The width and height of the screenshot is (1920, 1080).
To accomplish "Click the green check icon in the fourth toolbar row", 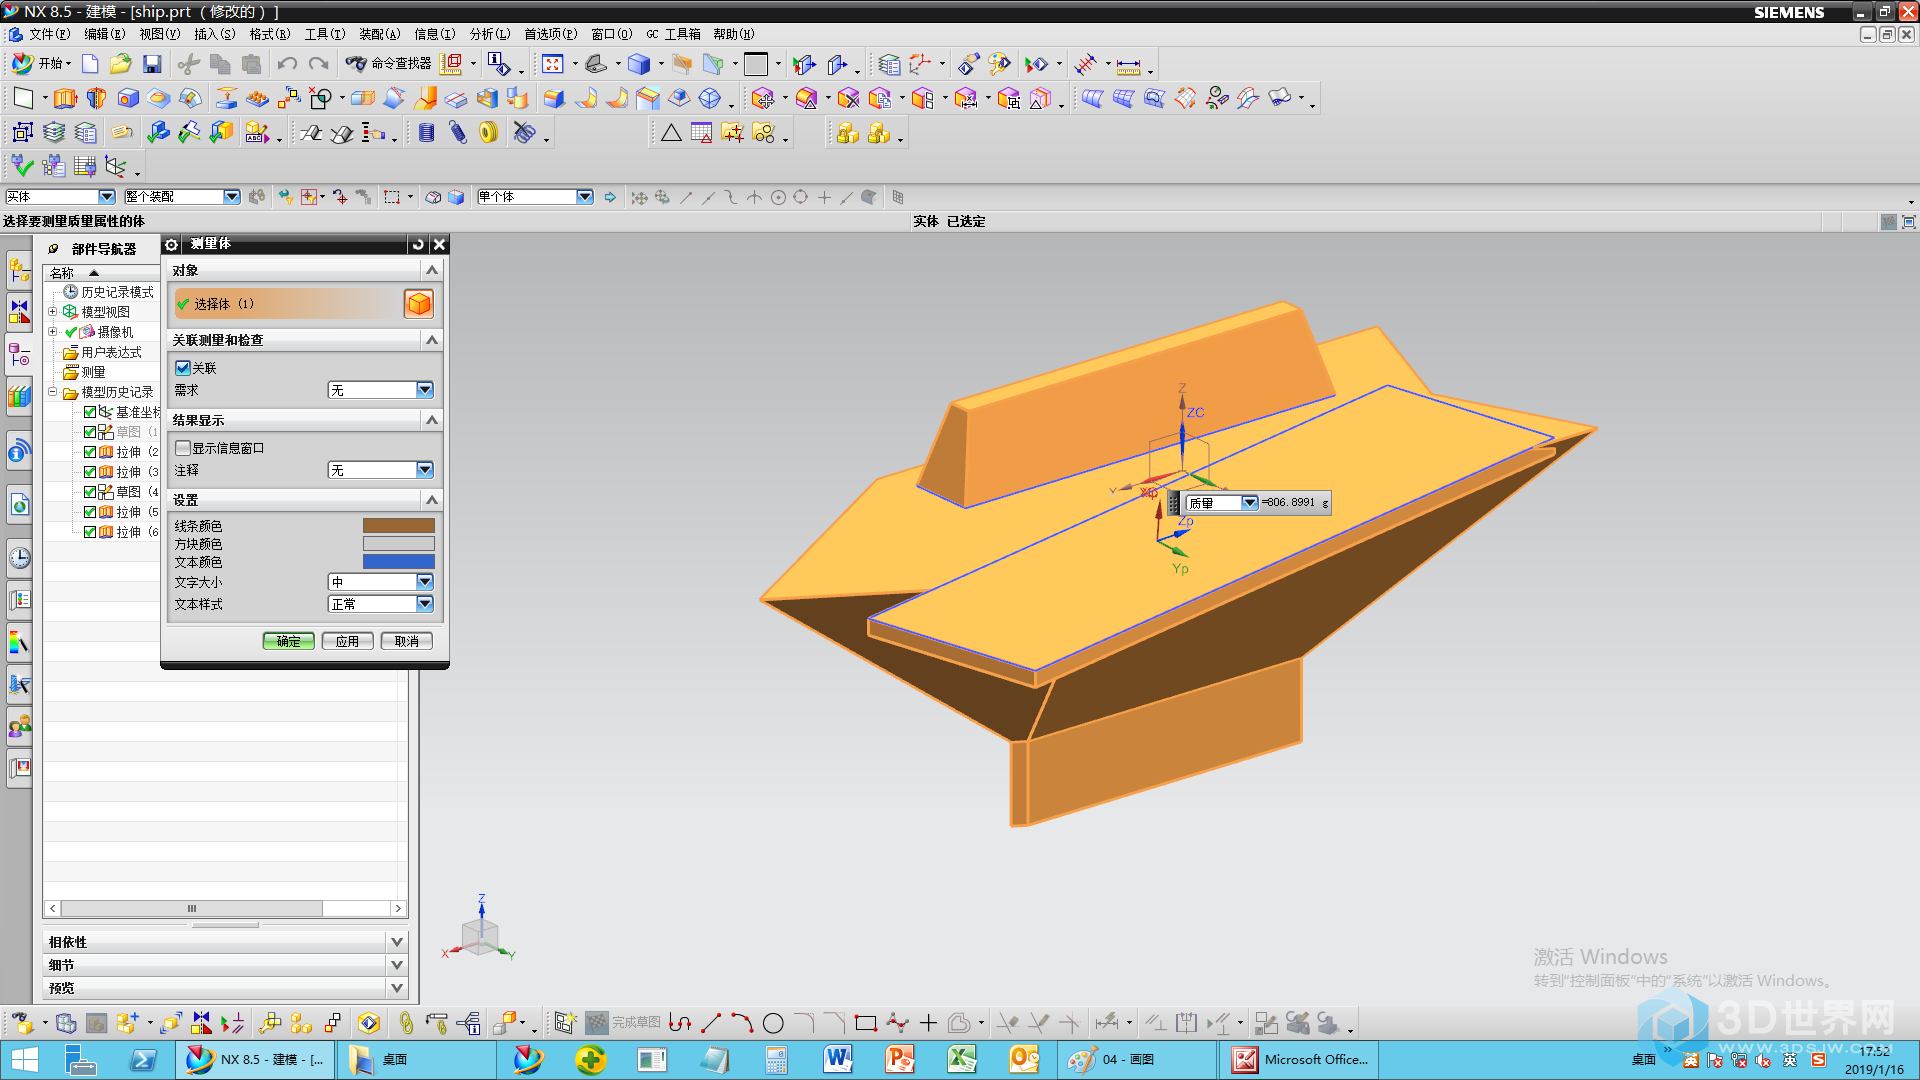I will pos(22,165).
